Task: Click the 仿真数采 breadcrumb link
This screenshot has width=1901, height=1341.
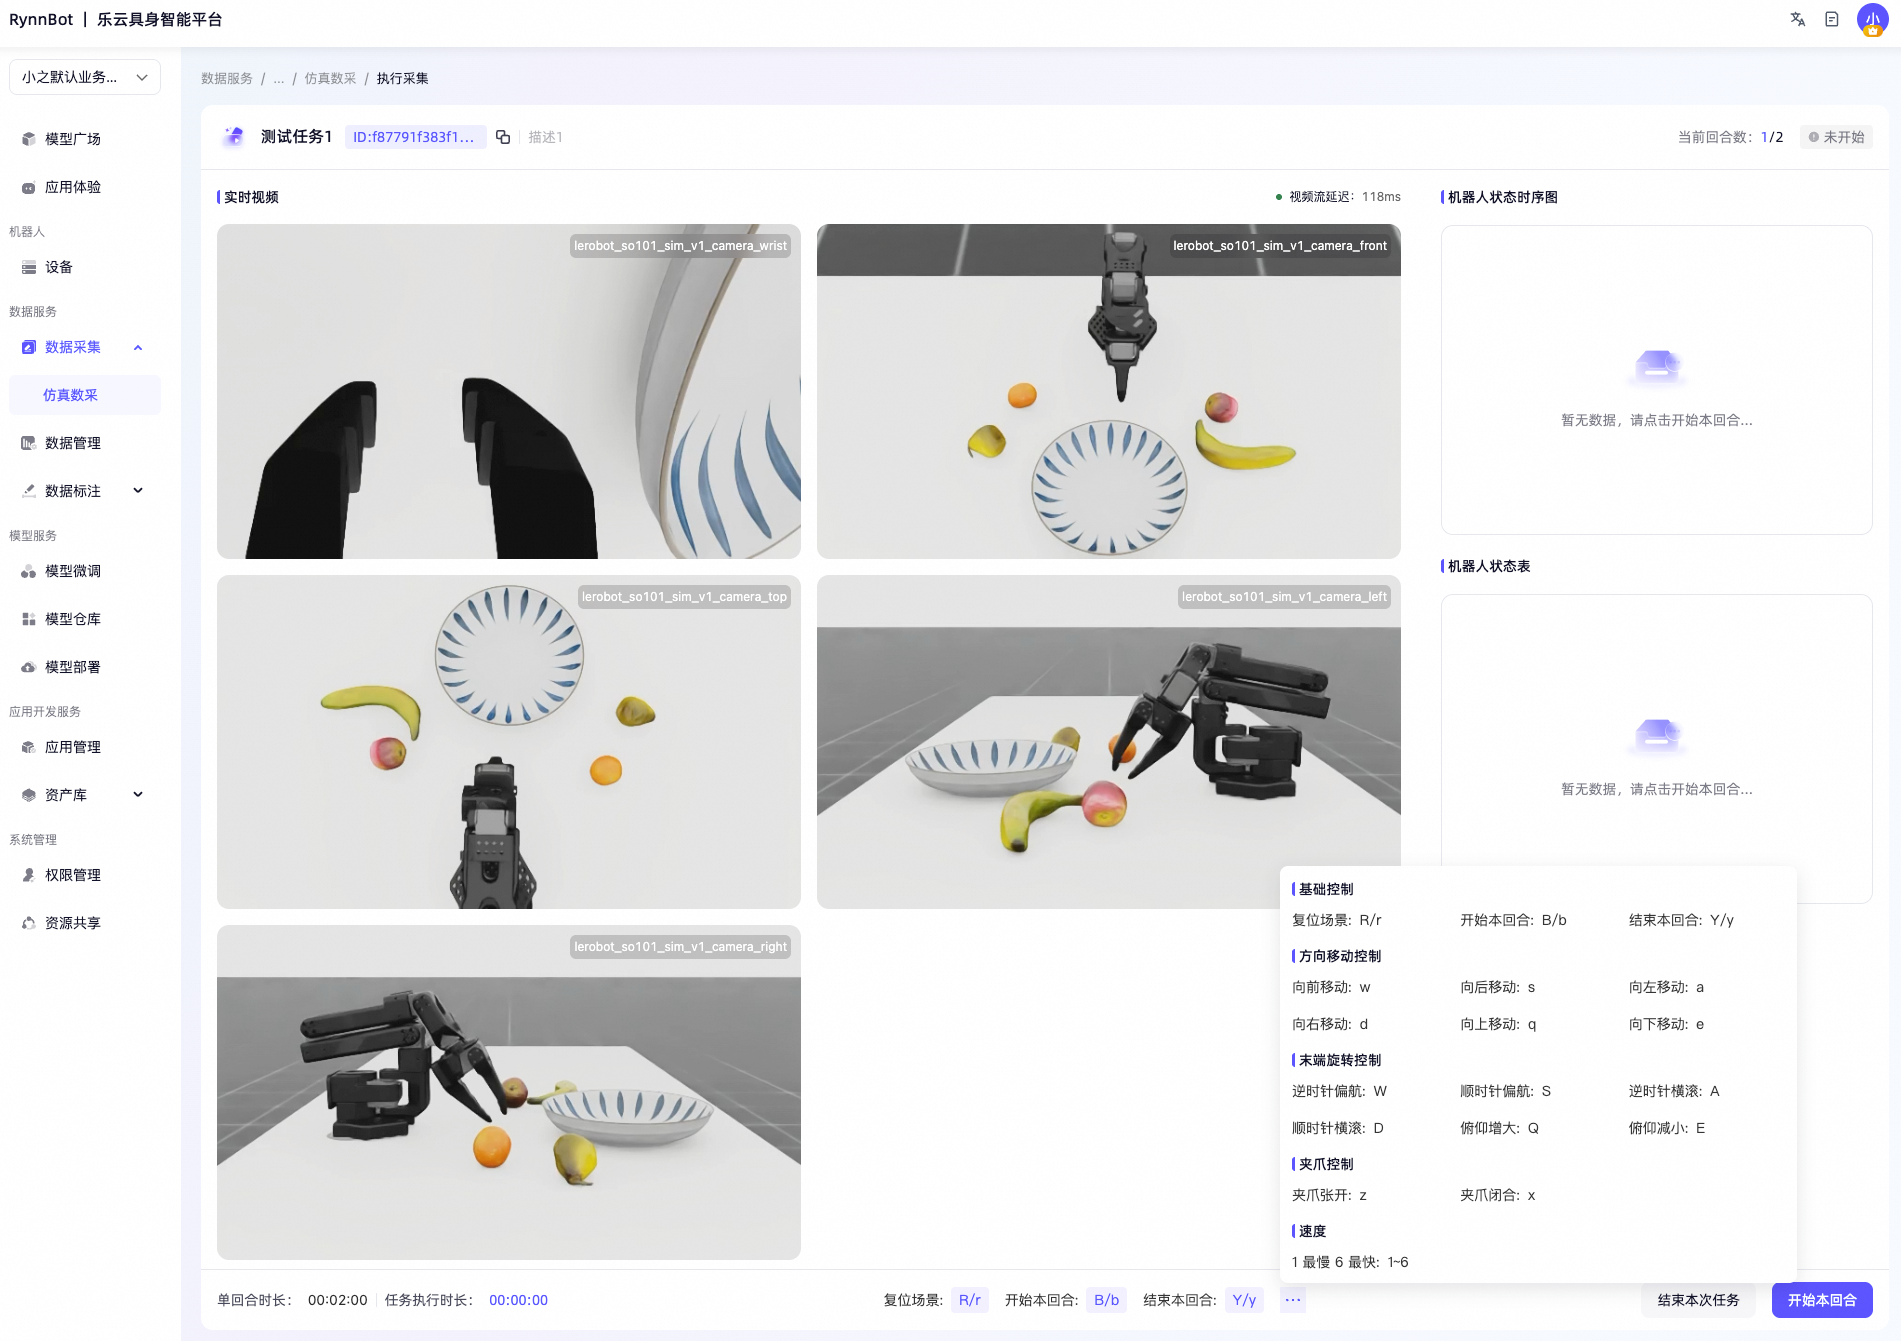Action: (x=331, y=78)
